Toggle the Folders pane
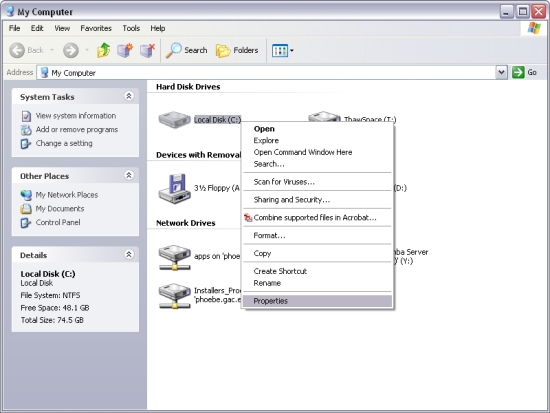 point(237,51)
